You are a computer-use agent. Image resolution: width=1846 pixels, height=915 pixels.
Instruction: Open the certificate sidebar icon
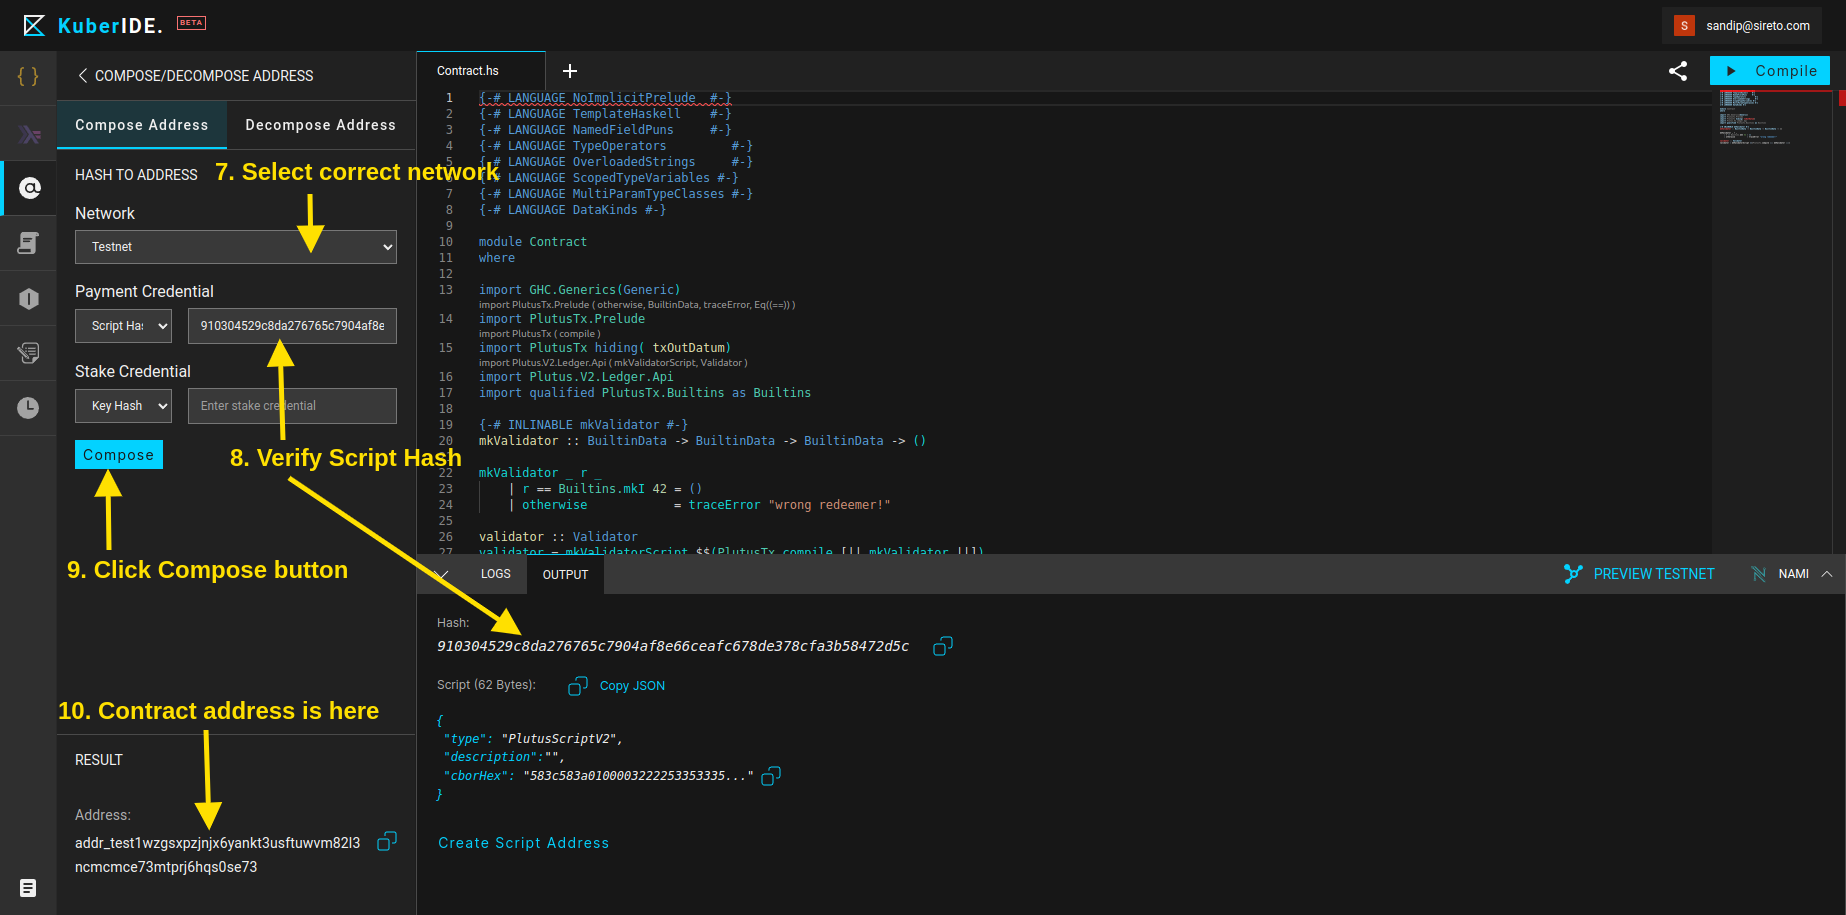tap(28, 353)
